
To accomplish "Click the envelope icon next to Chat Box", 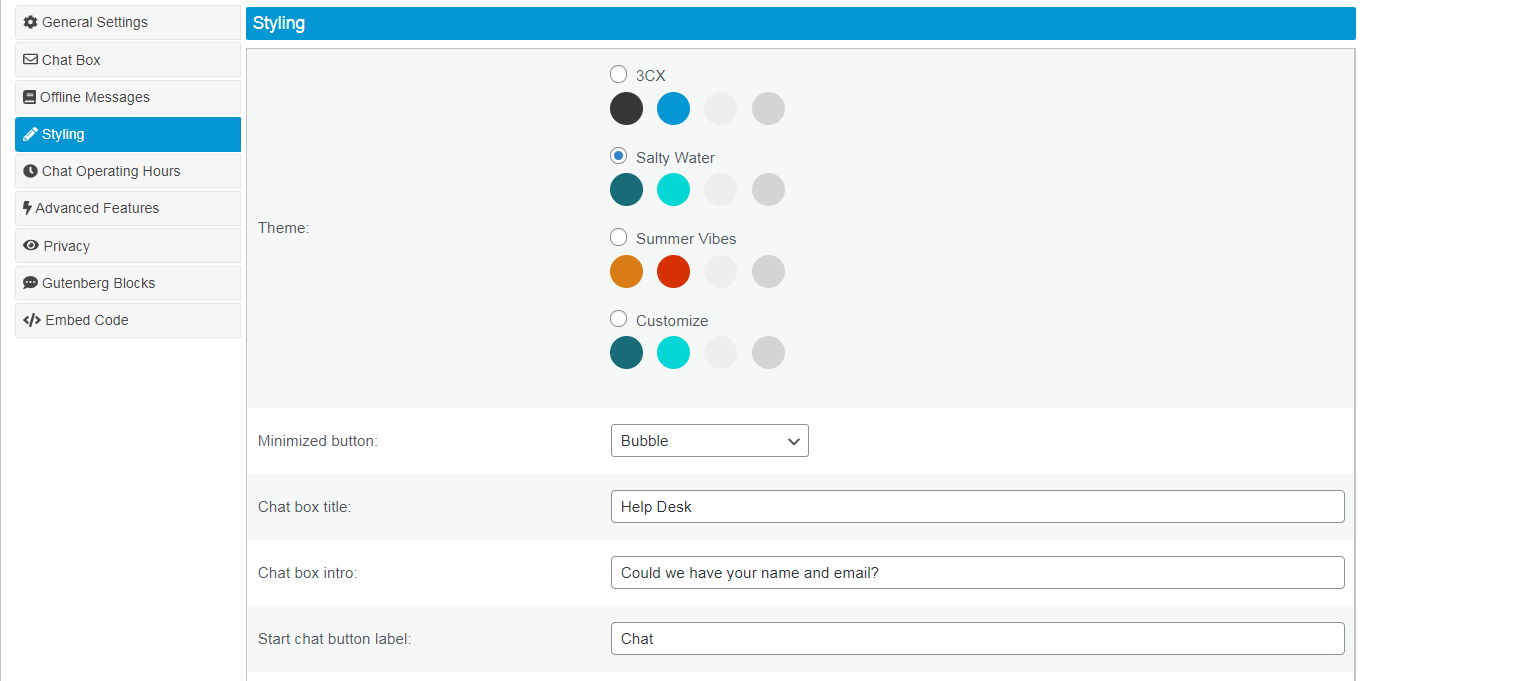I will coord(30,60).
